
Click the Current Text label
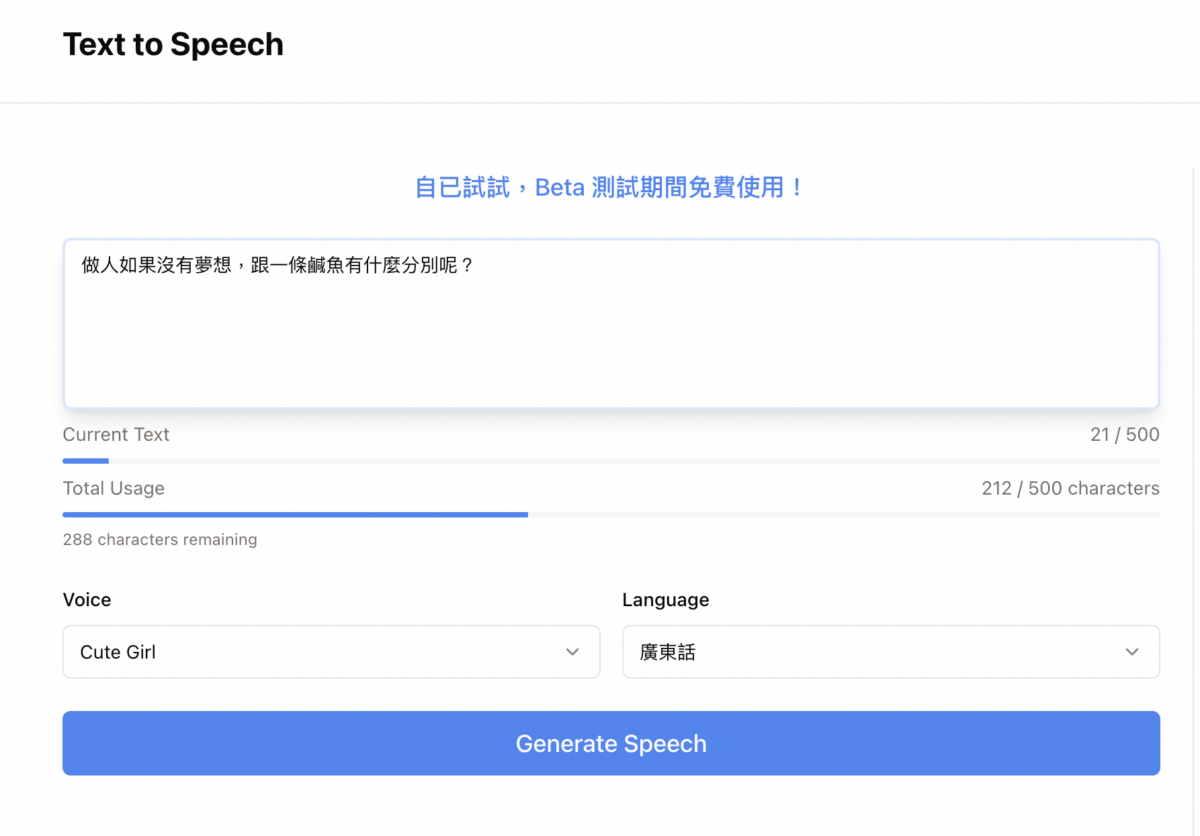116,434
